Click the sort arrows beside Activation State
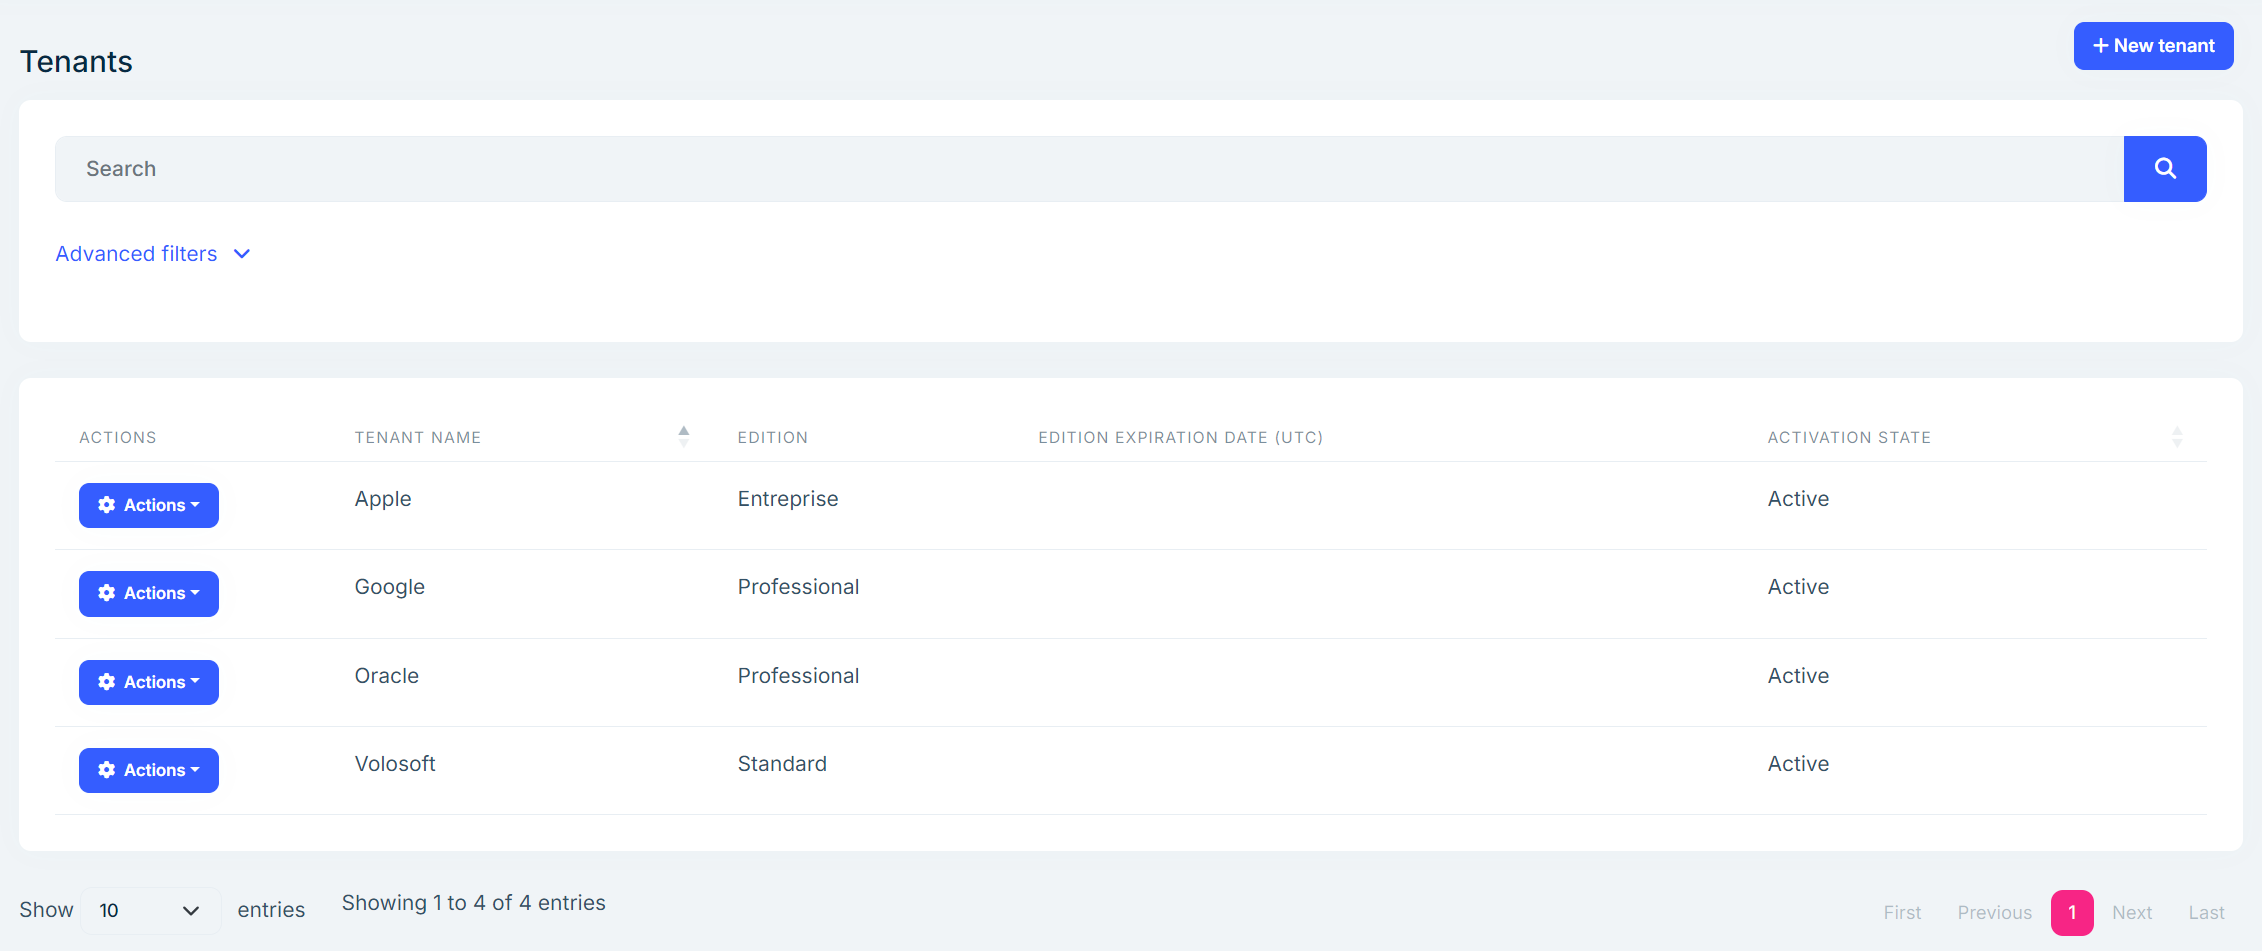The image size is (2262, 951). point(2178,436)
